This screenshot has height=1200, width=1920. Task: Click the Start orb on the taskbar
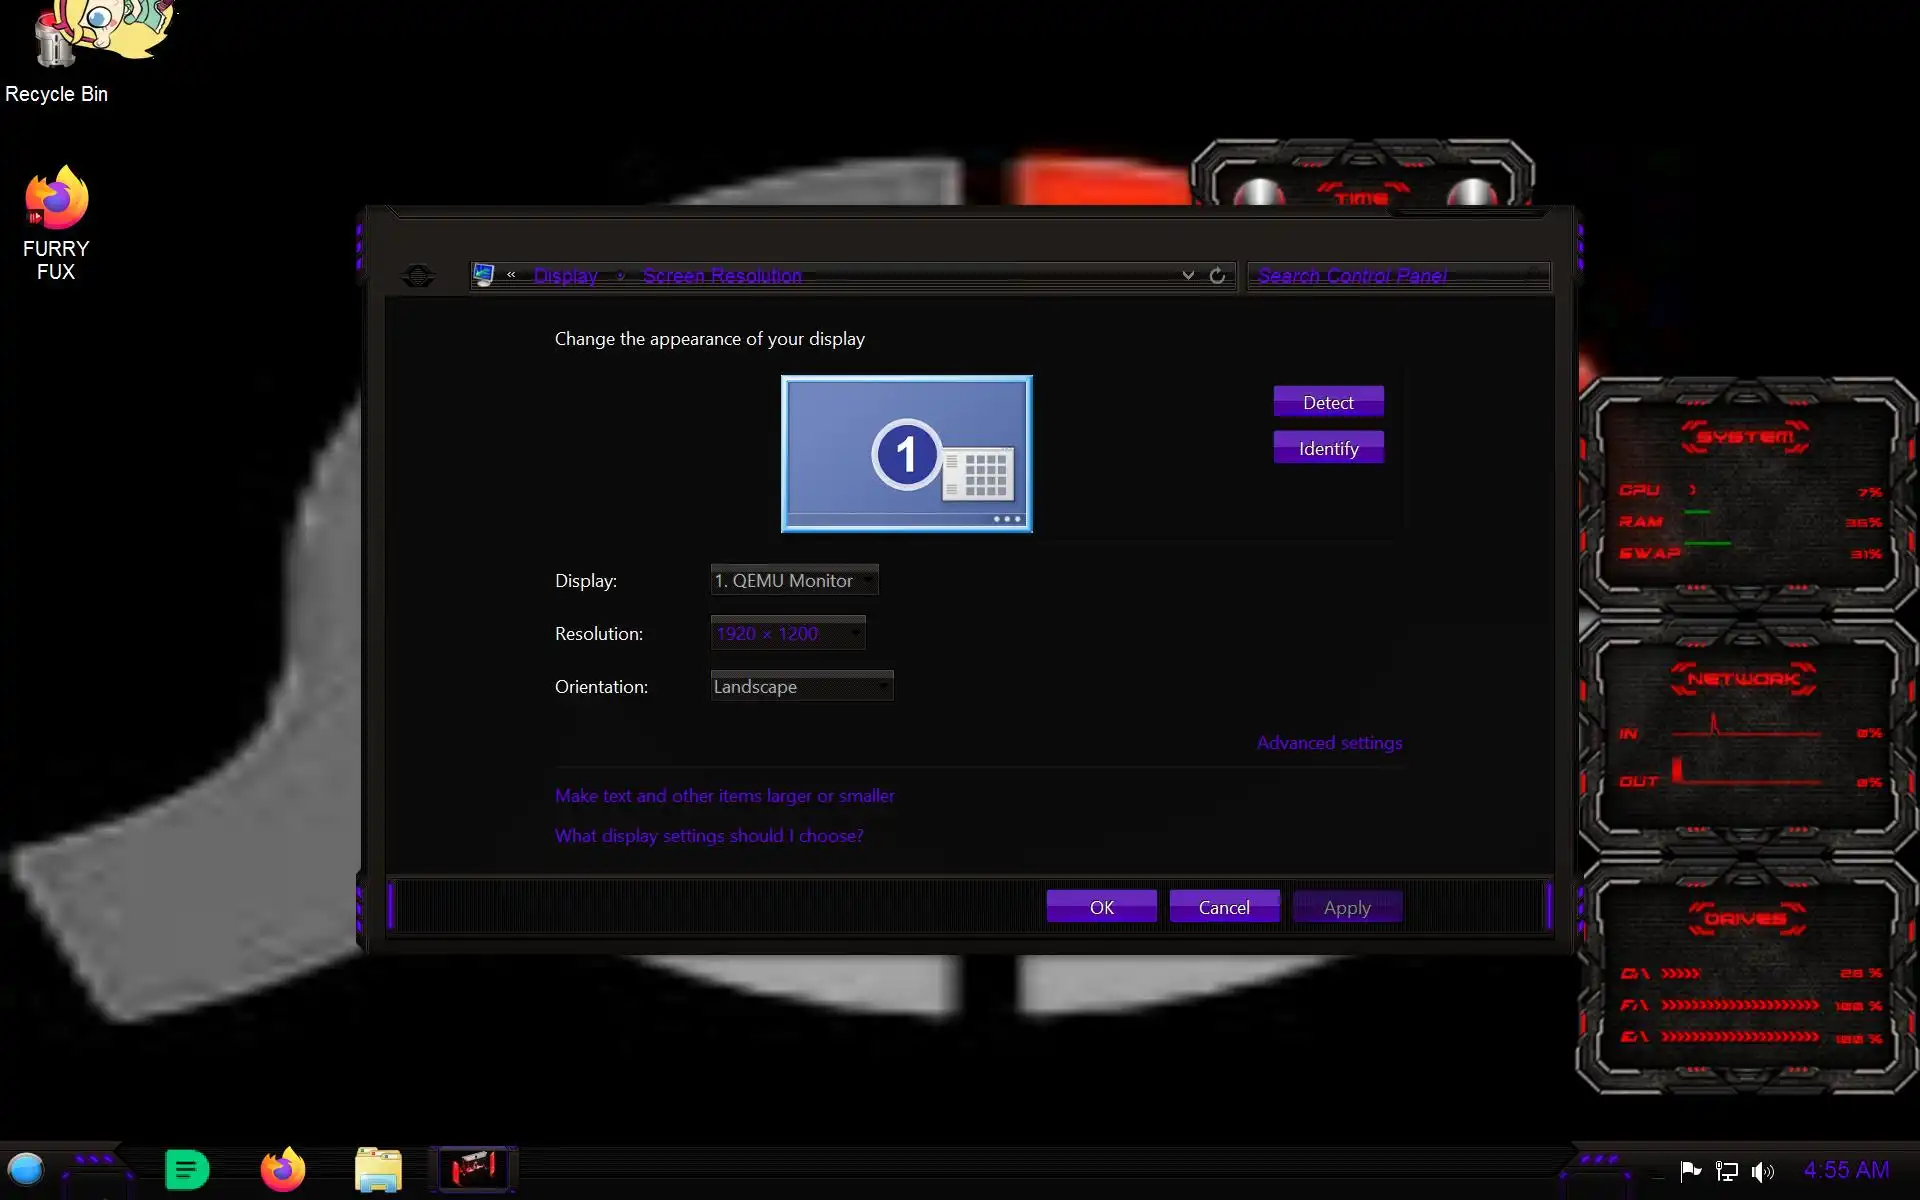[x=26, y=1168]
